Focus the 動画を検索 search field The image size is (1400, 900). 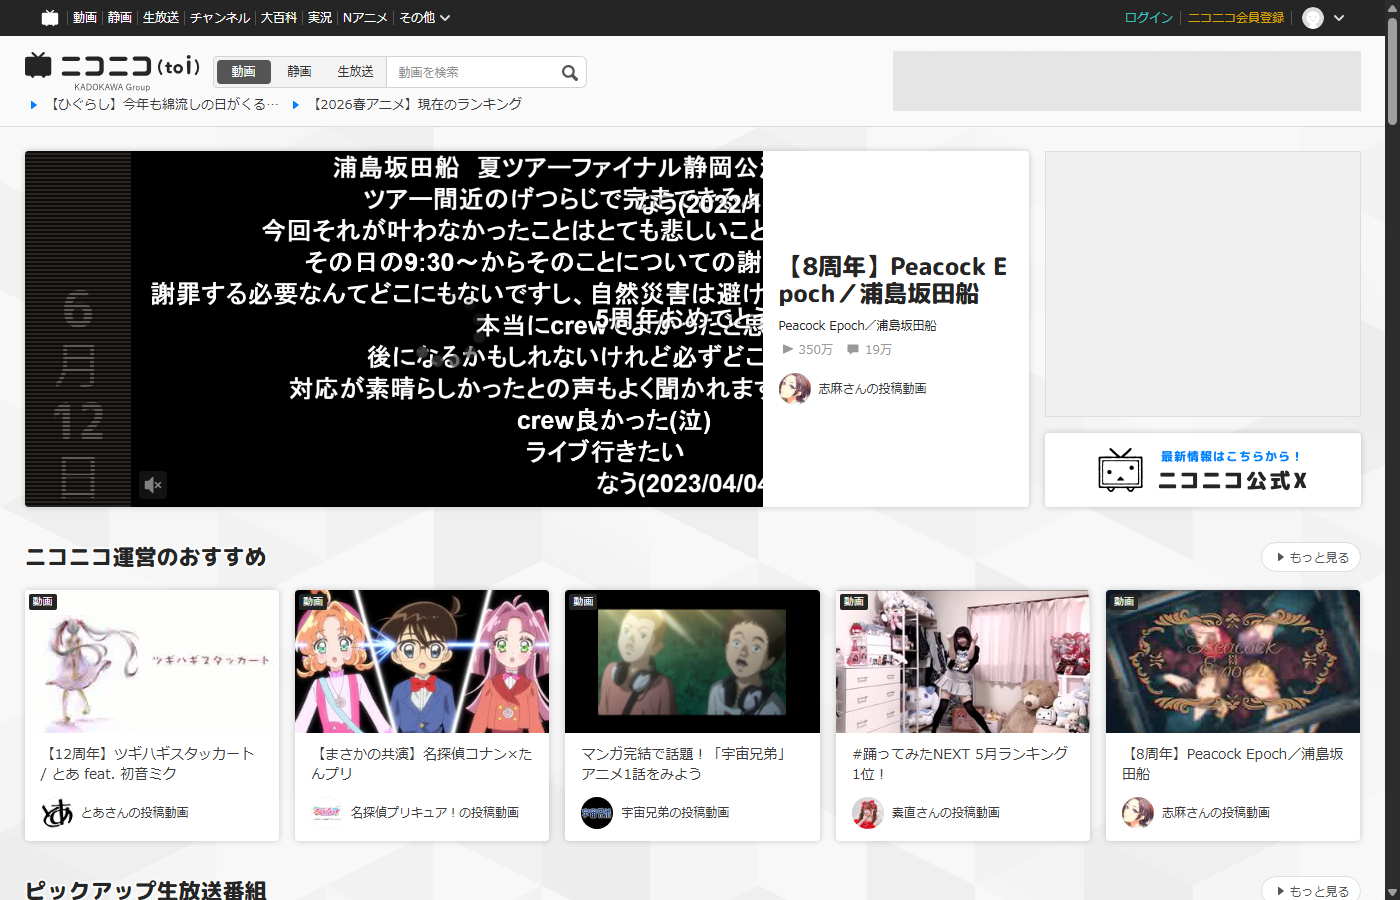point(472,72)
